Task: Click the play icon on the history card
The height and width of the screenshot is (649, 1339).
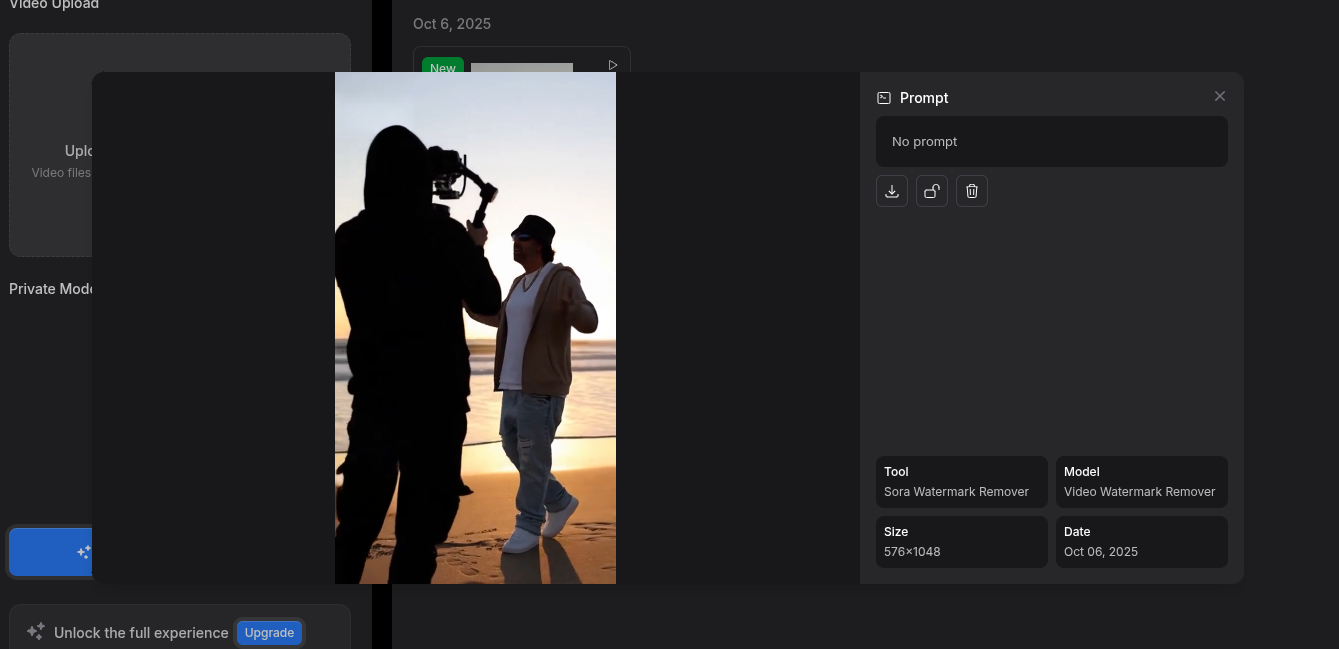Action: tap(612, 65)
